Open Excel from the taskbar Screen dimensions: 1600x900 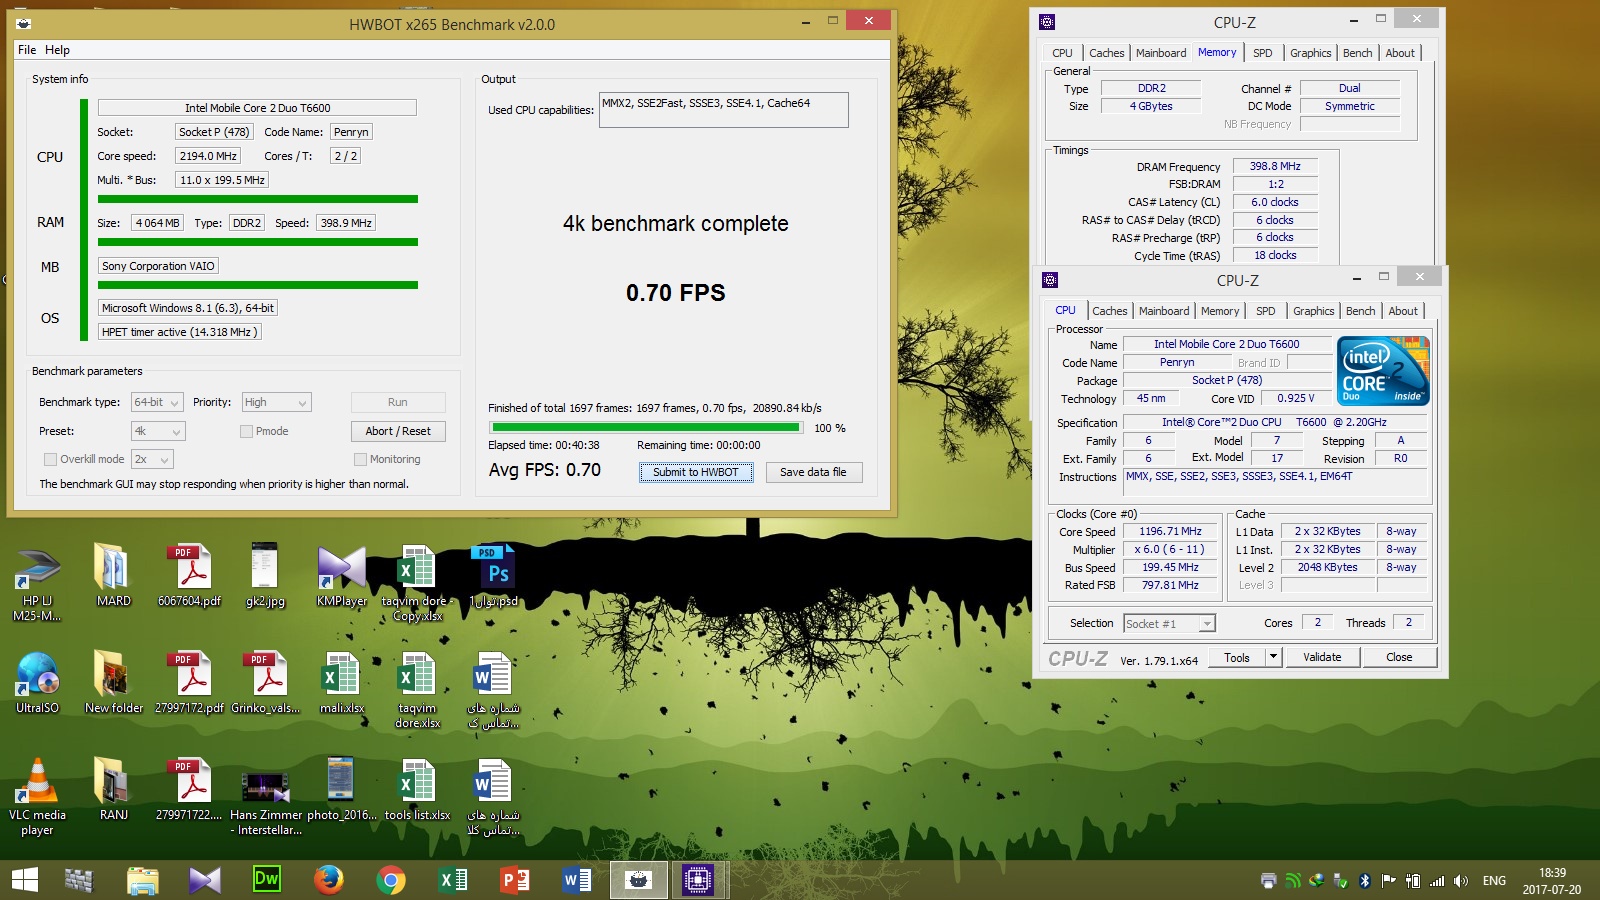point(453,880)
